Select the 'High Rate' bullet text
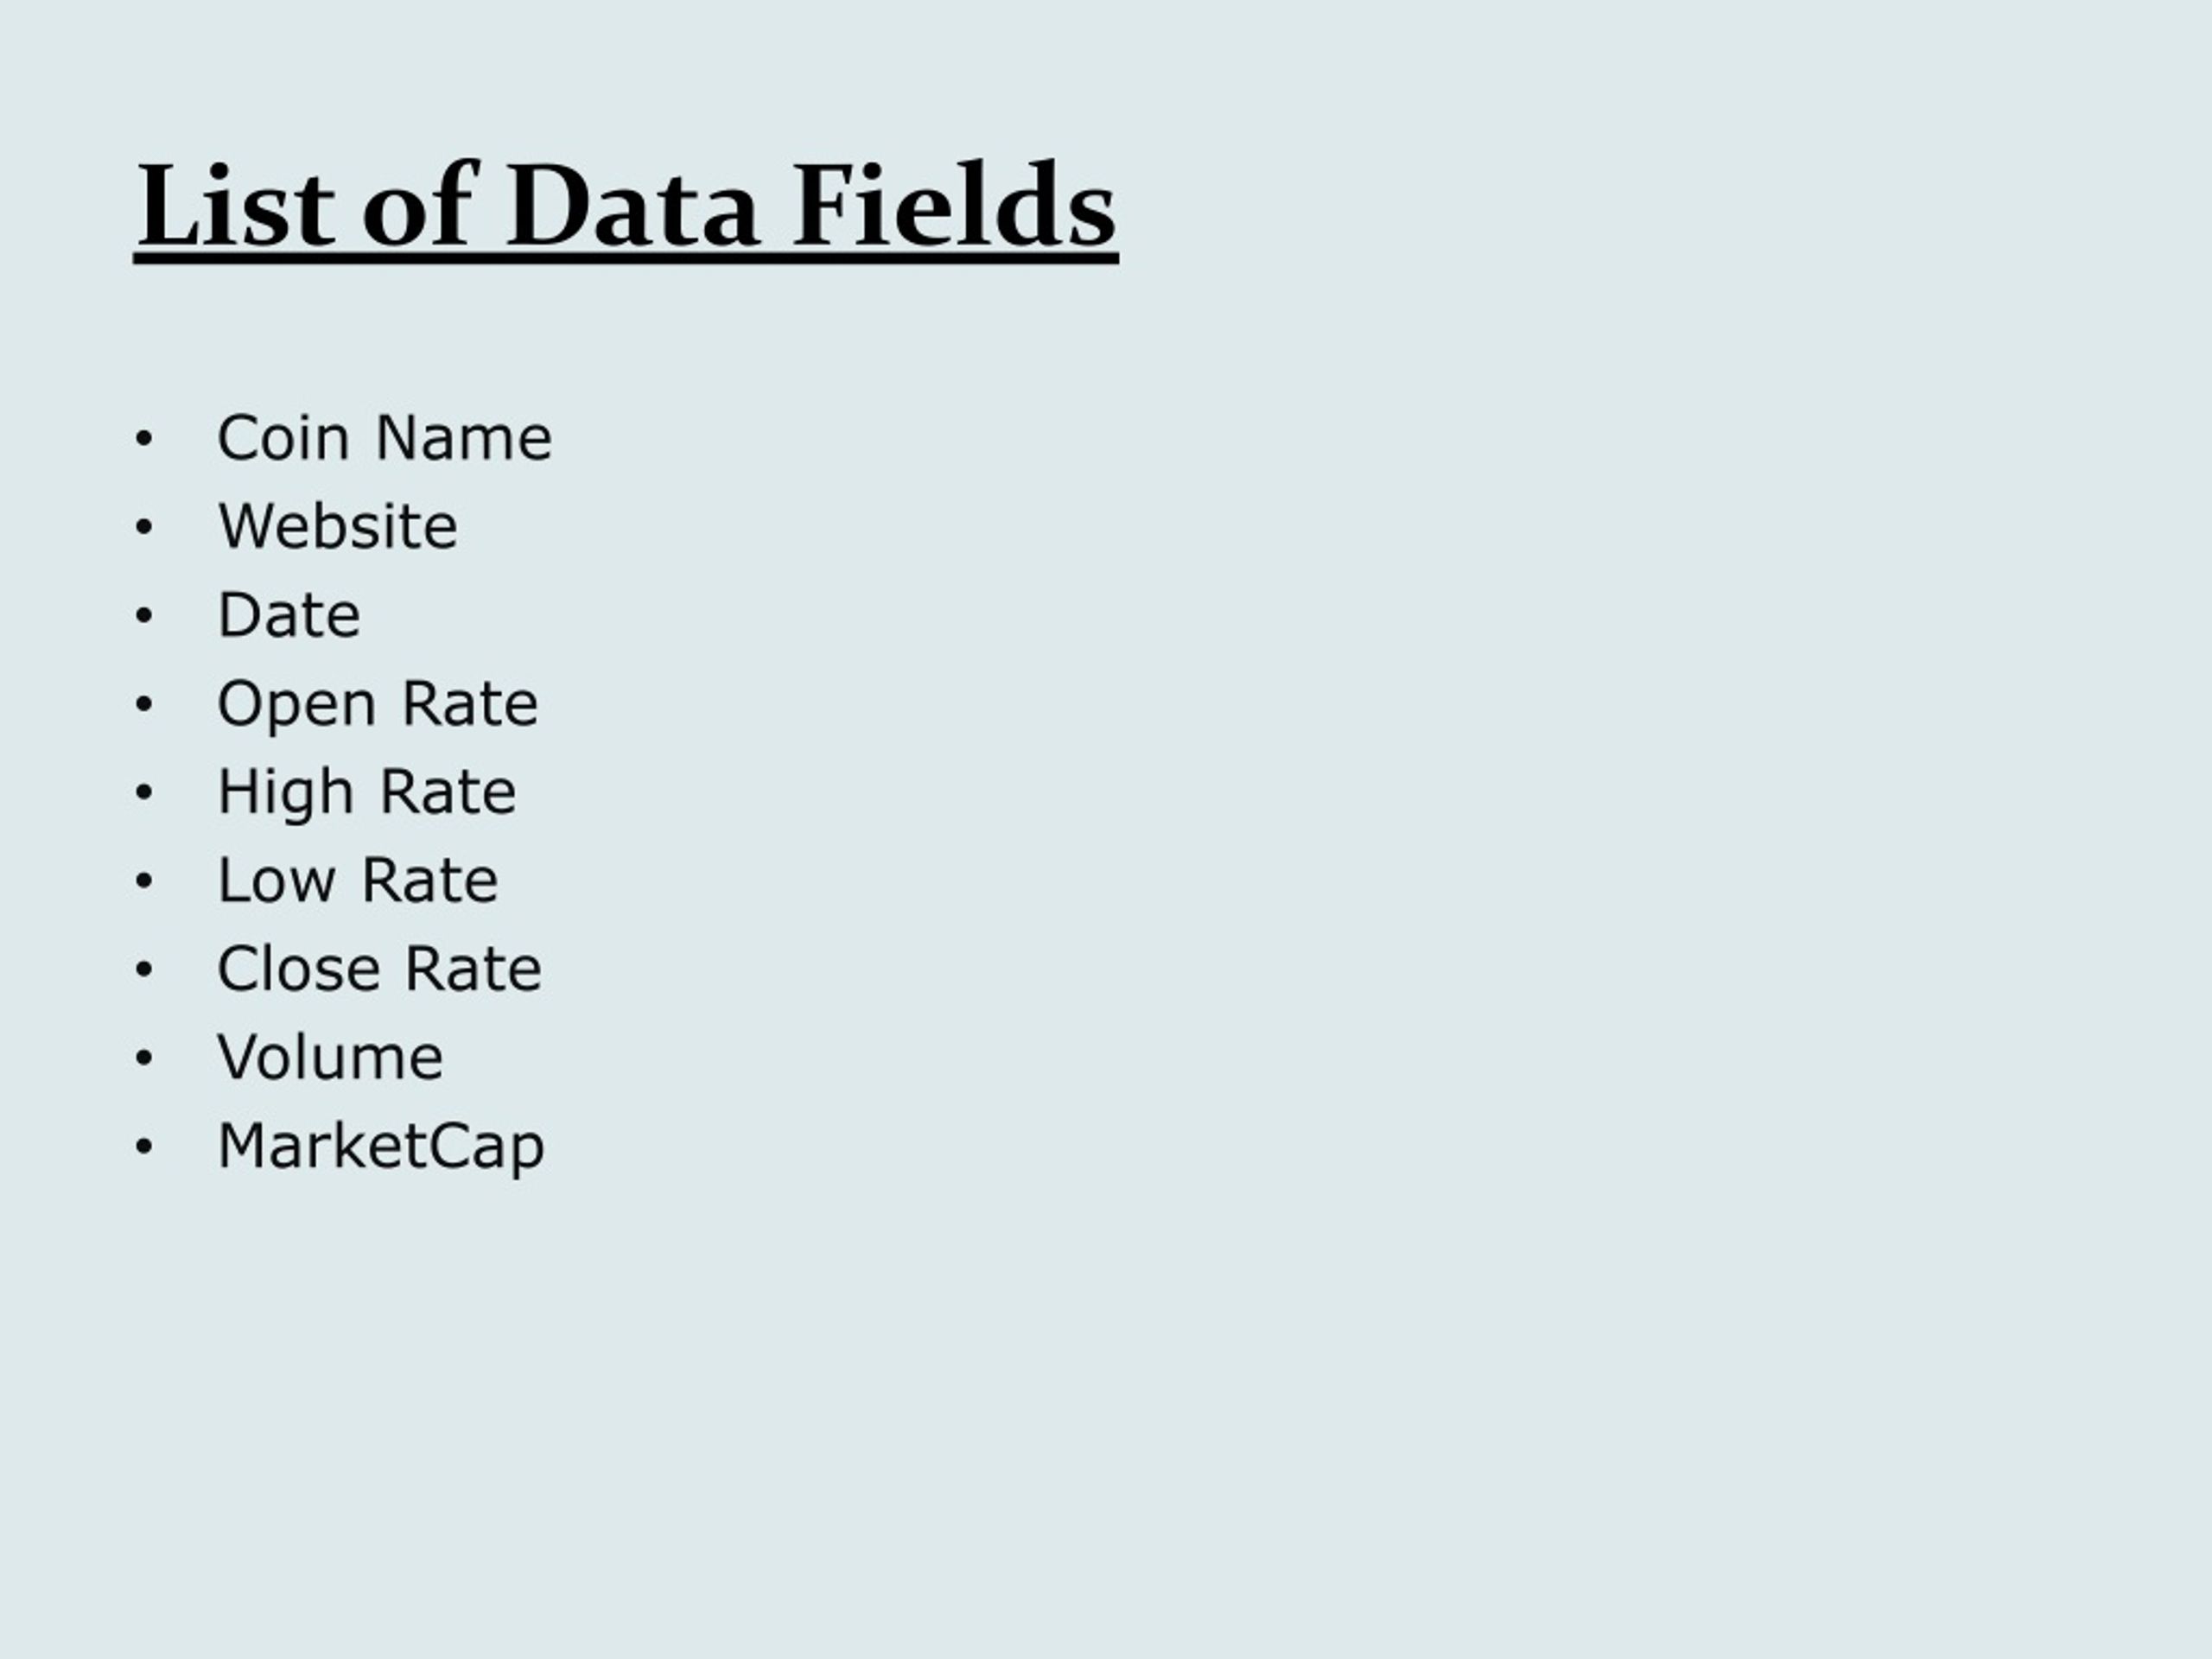Image resolution: width=2212 pixels, height=1659 pixels. (x=366, y=793)
